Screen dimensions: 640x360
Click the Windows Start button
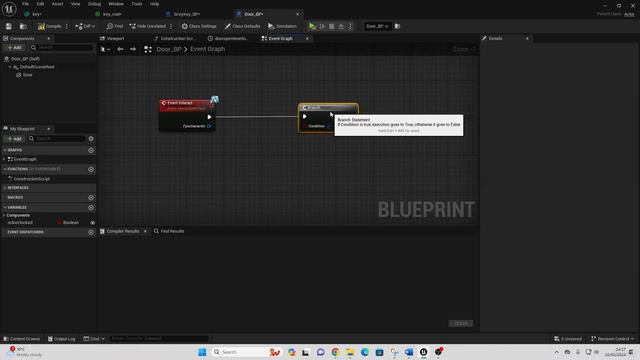(202, 352)
